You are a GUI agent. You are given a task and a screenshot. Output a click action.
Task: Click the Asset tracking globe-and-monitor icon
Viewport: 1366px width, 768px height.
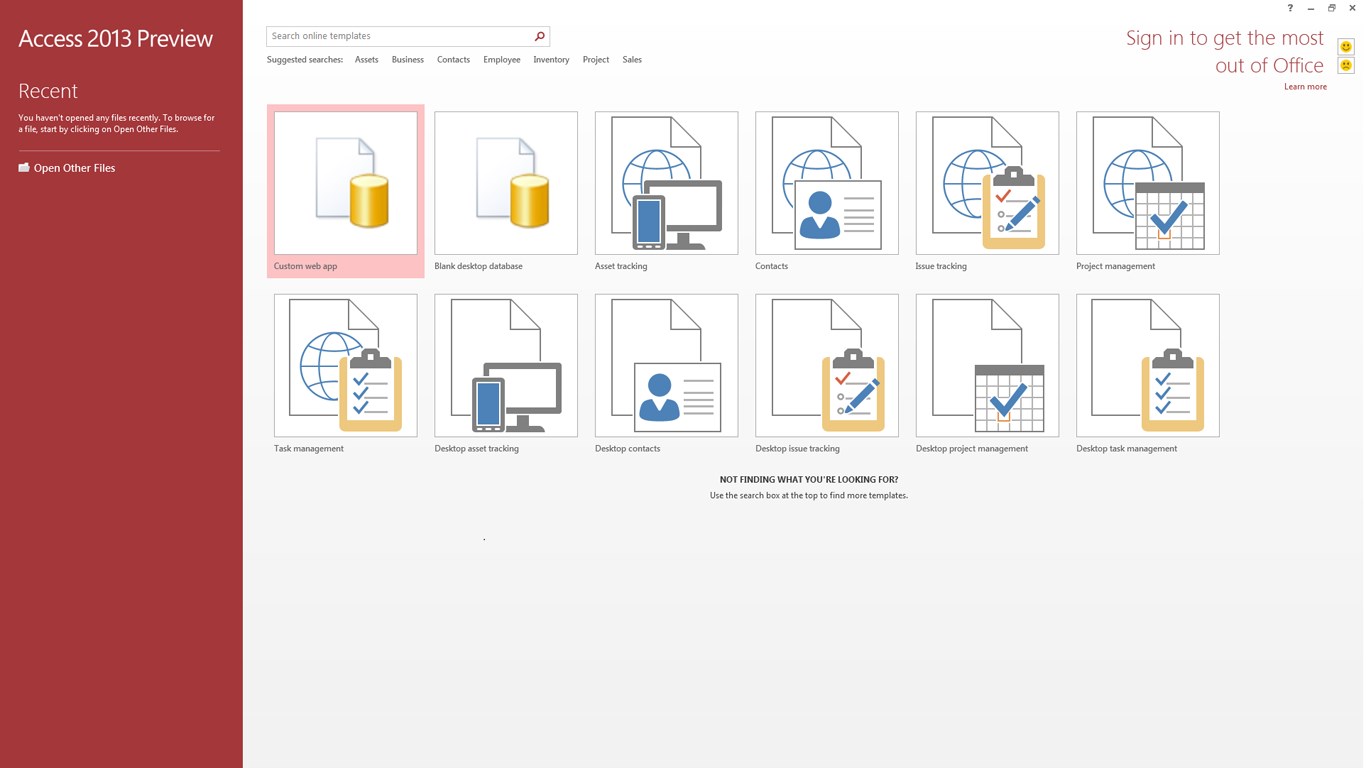[665, 182]
